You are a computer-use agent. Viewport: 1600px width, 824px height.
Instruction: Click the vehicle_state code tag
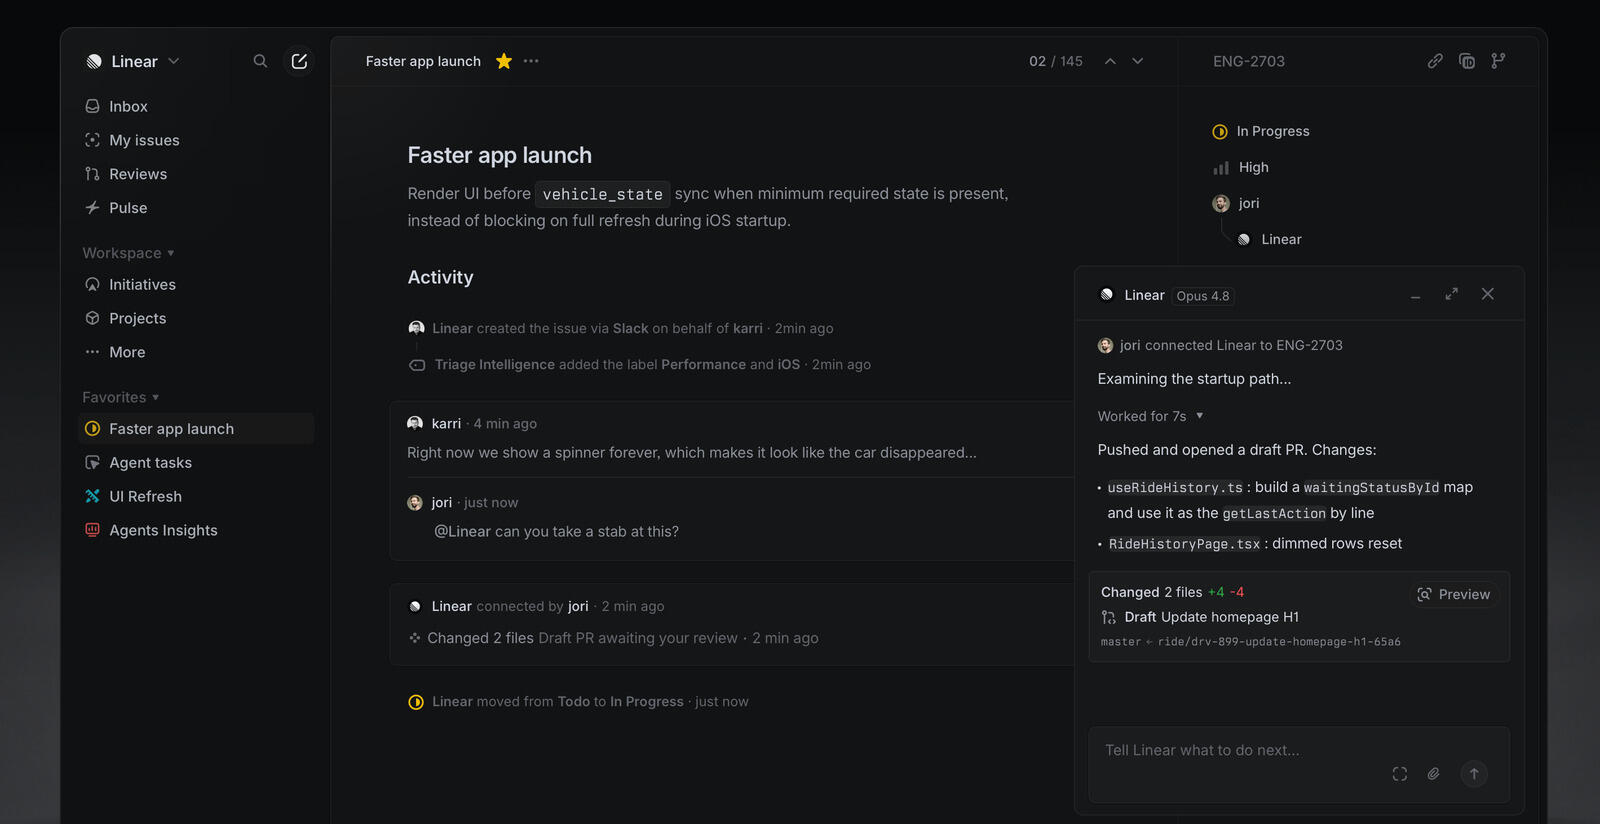point(603,194)
